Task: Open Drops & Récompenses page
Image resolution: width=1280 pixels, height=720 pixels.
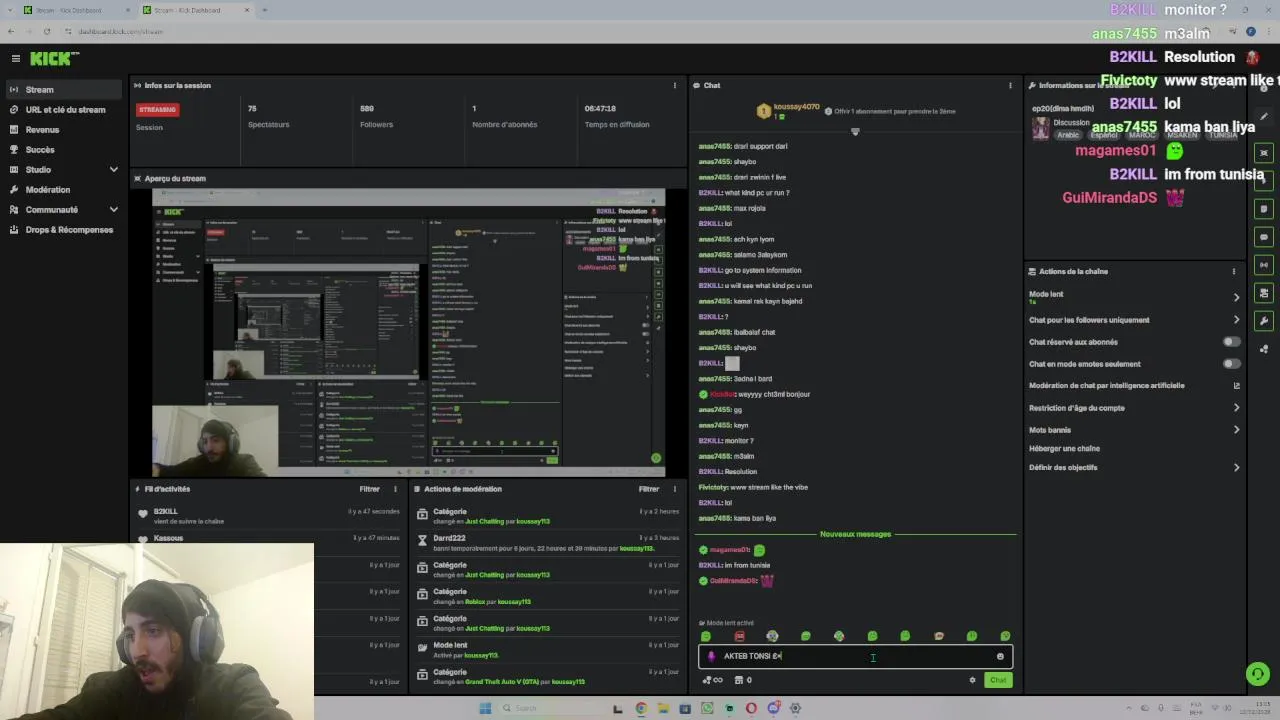Action: [65, 229]
